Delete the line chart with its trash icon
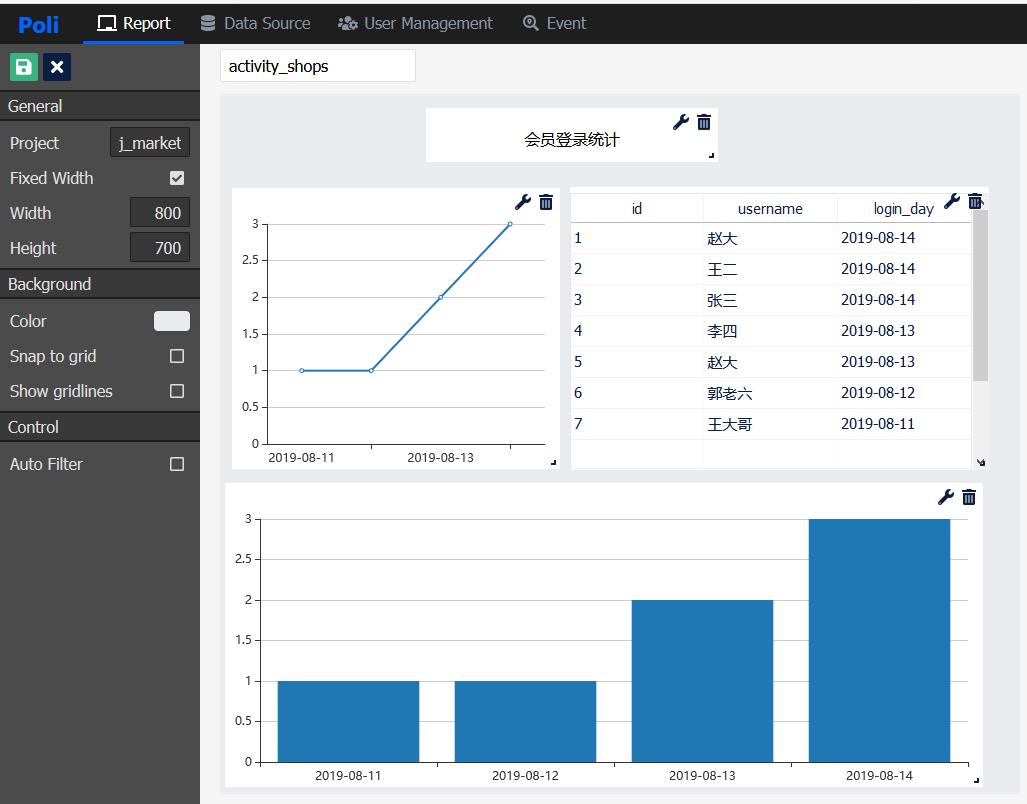Viewport: 1027px width, 804px height. (x=546, y=202)
